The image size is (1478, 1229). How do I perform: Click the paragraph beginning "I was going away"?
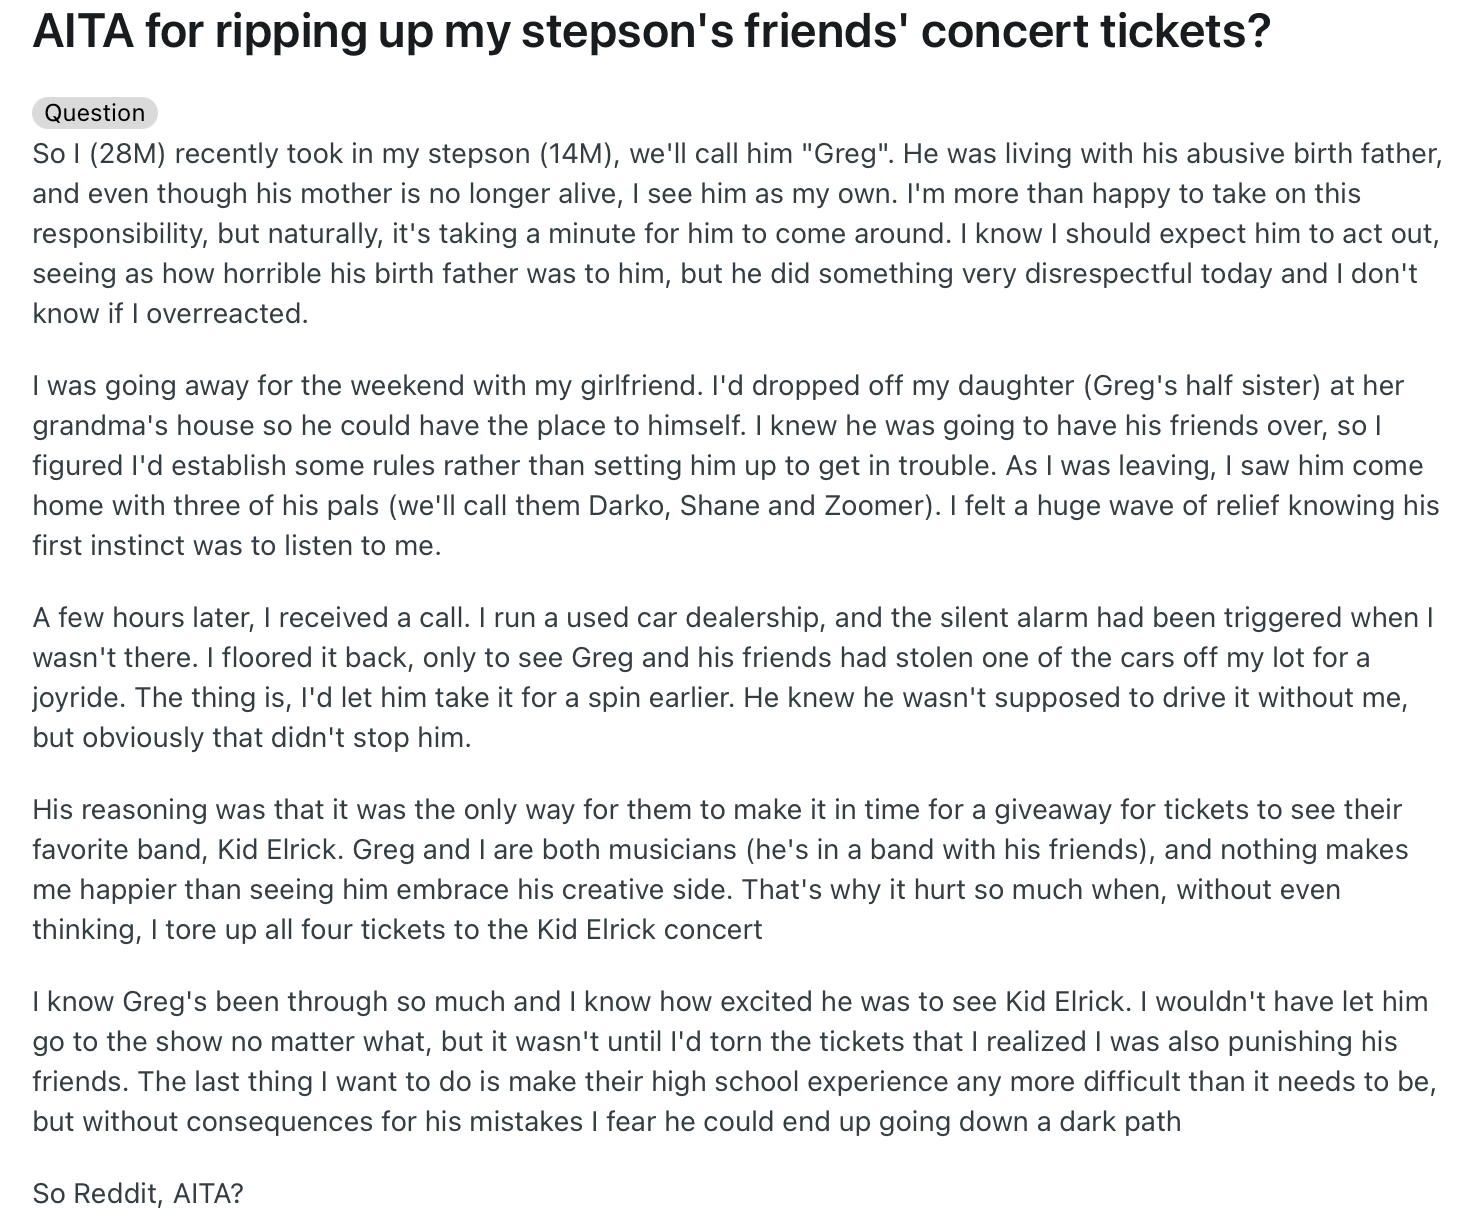(x=736, y=465)
